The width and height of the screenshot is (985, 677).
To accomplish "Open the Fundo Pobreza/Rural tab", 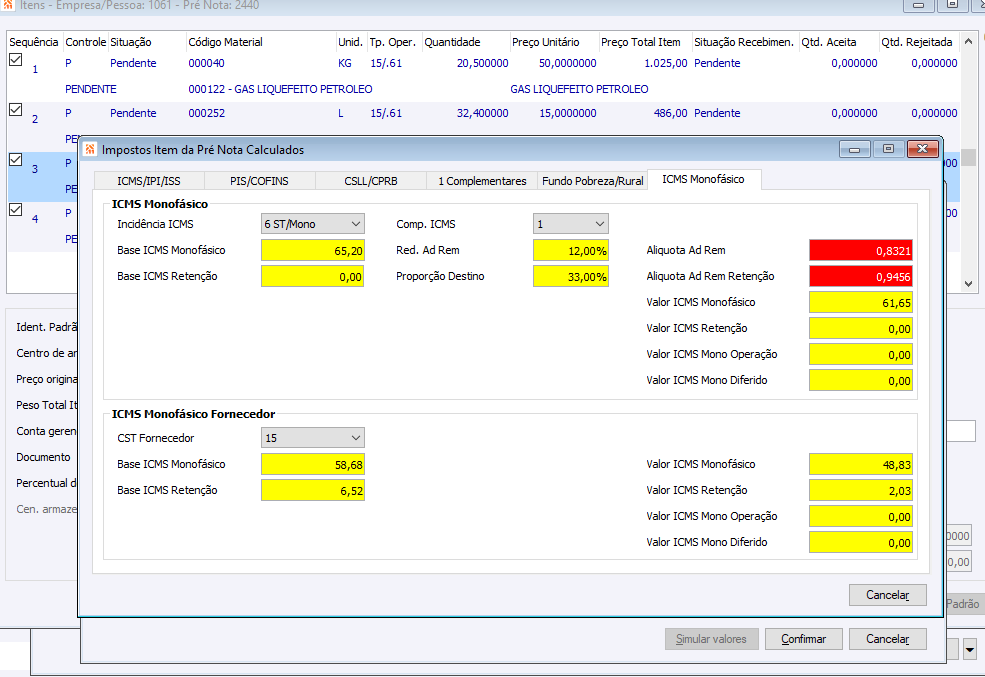I will [x=592, y=181].
